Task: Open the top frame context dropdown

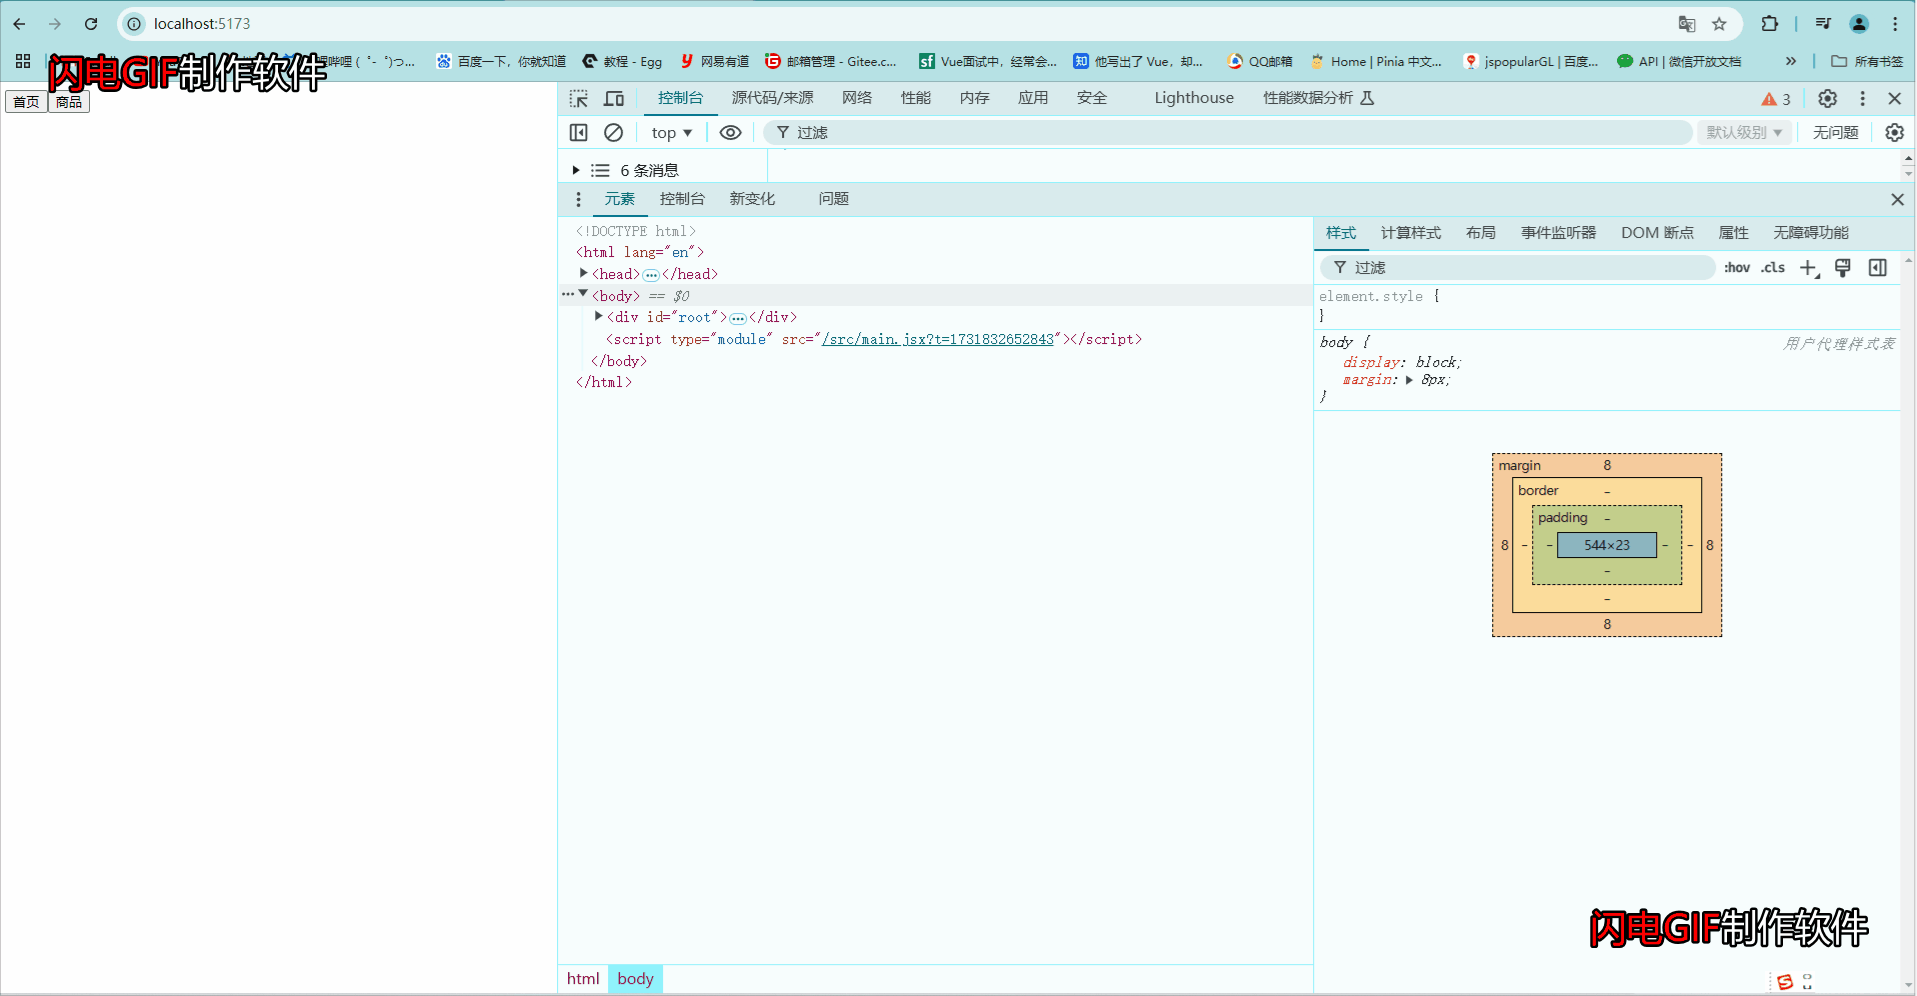Action: [x=670, y=132]
